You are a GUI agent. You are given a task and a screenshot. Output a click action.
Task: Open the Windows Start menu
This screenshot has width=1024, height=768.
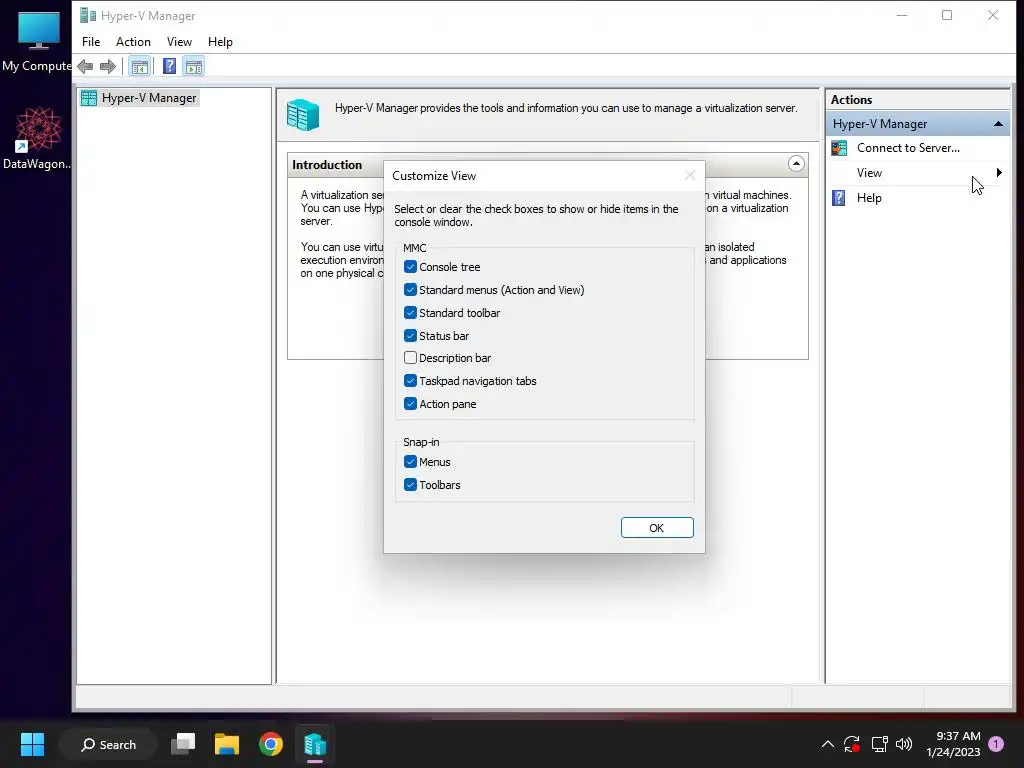(32, 744)
